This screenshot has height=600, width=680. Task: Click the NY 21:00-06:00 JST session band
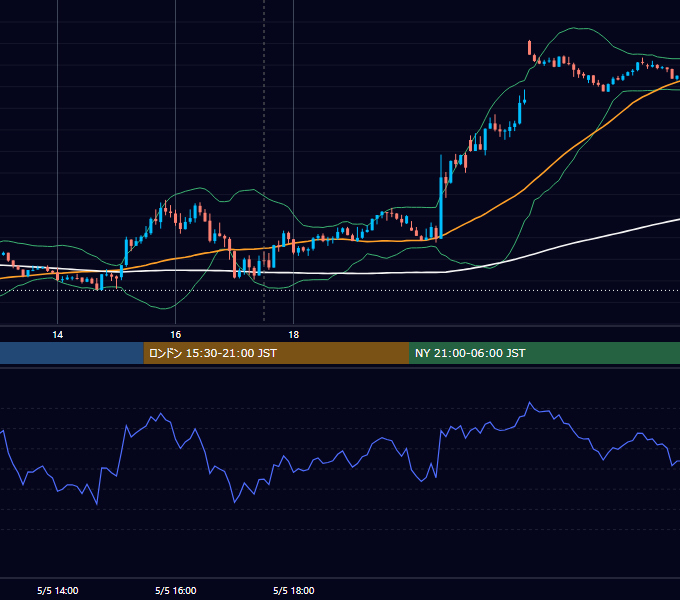544,353
